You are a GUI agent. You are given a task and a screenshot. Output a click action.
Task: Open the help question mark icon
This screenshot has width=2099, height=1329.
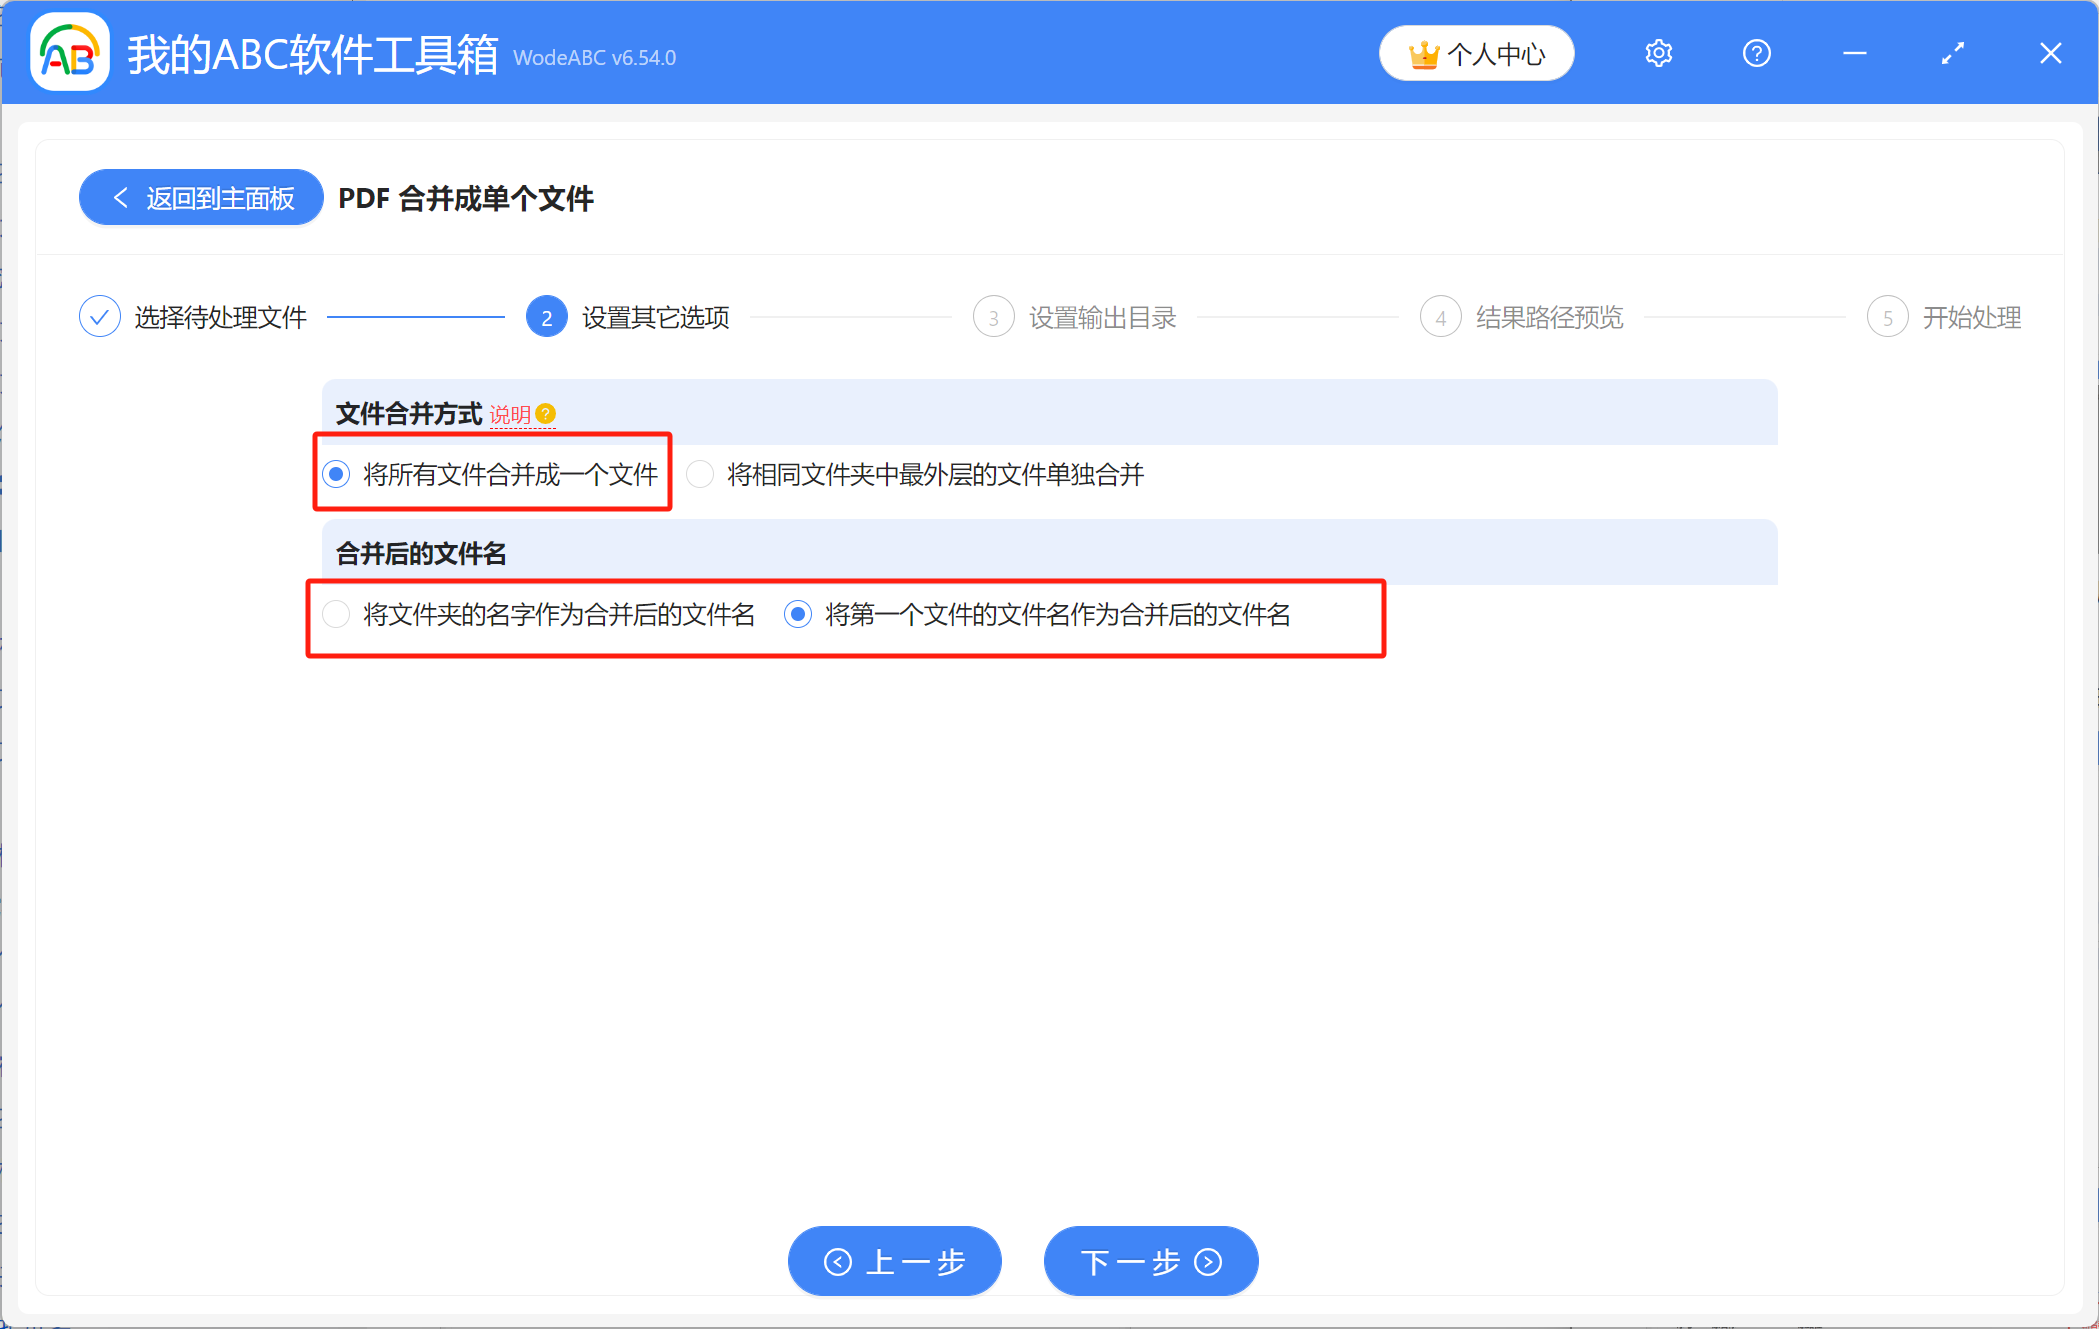[x=1756, y=53]
